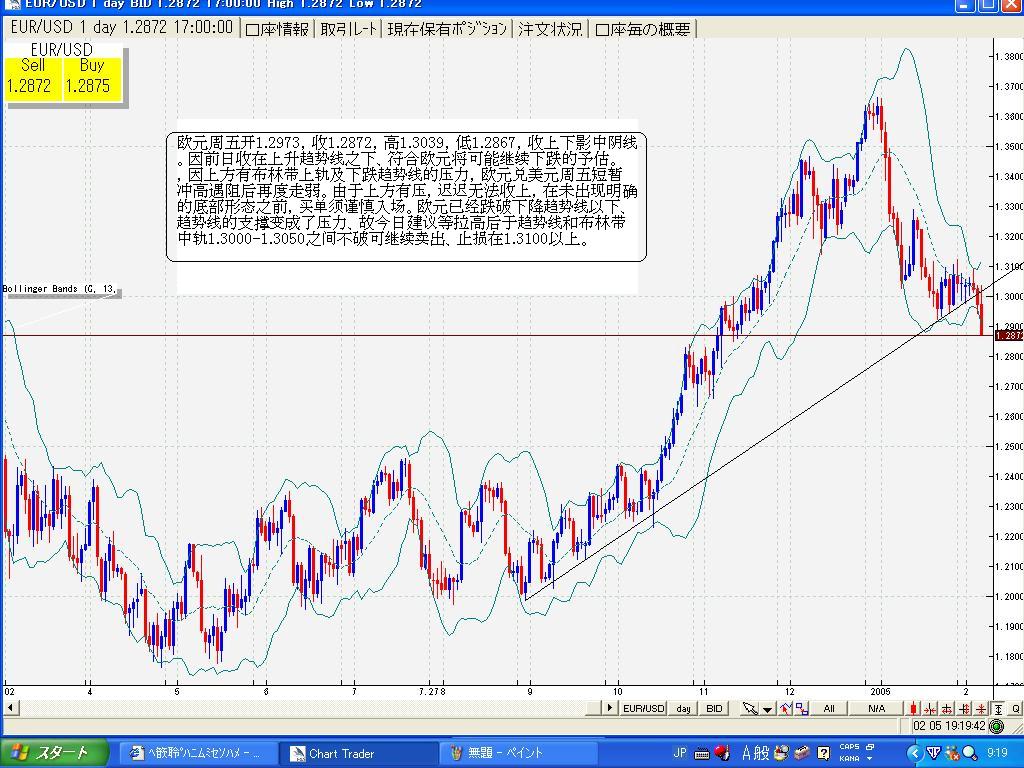
Task: Open the day timeframe selector
Action: point(683,708)
